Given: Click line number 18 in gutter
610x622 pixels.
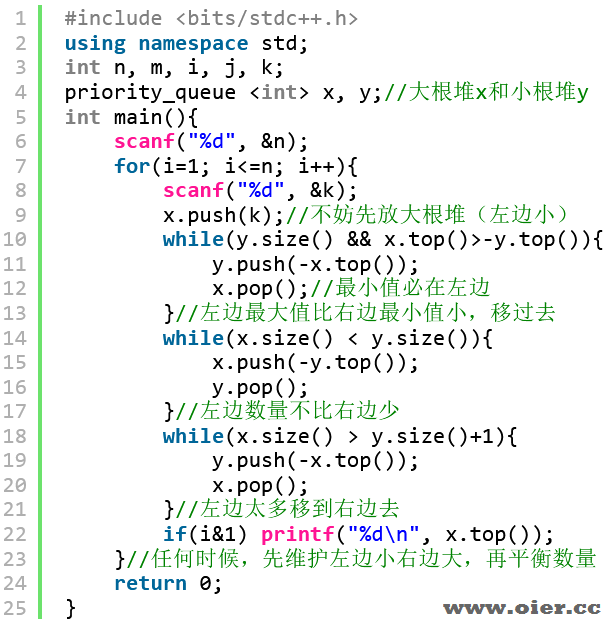Looking at the screenshot, I should click(x=15, y=437).
